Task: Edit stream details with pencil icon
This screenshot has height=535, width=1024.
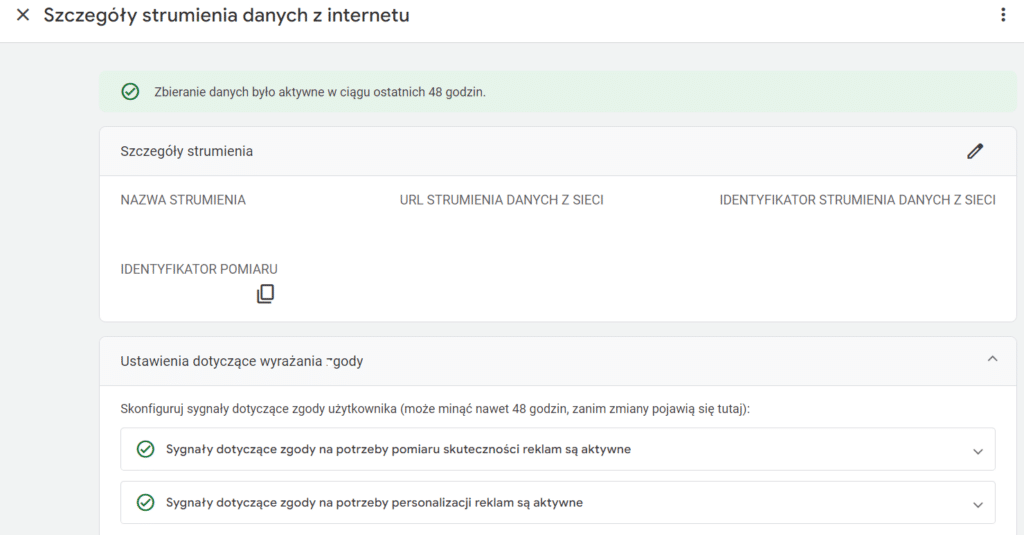Action: coord(975,151)
